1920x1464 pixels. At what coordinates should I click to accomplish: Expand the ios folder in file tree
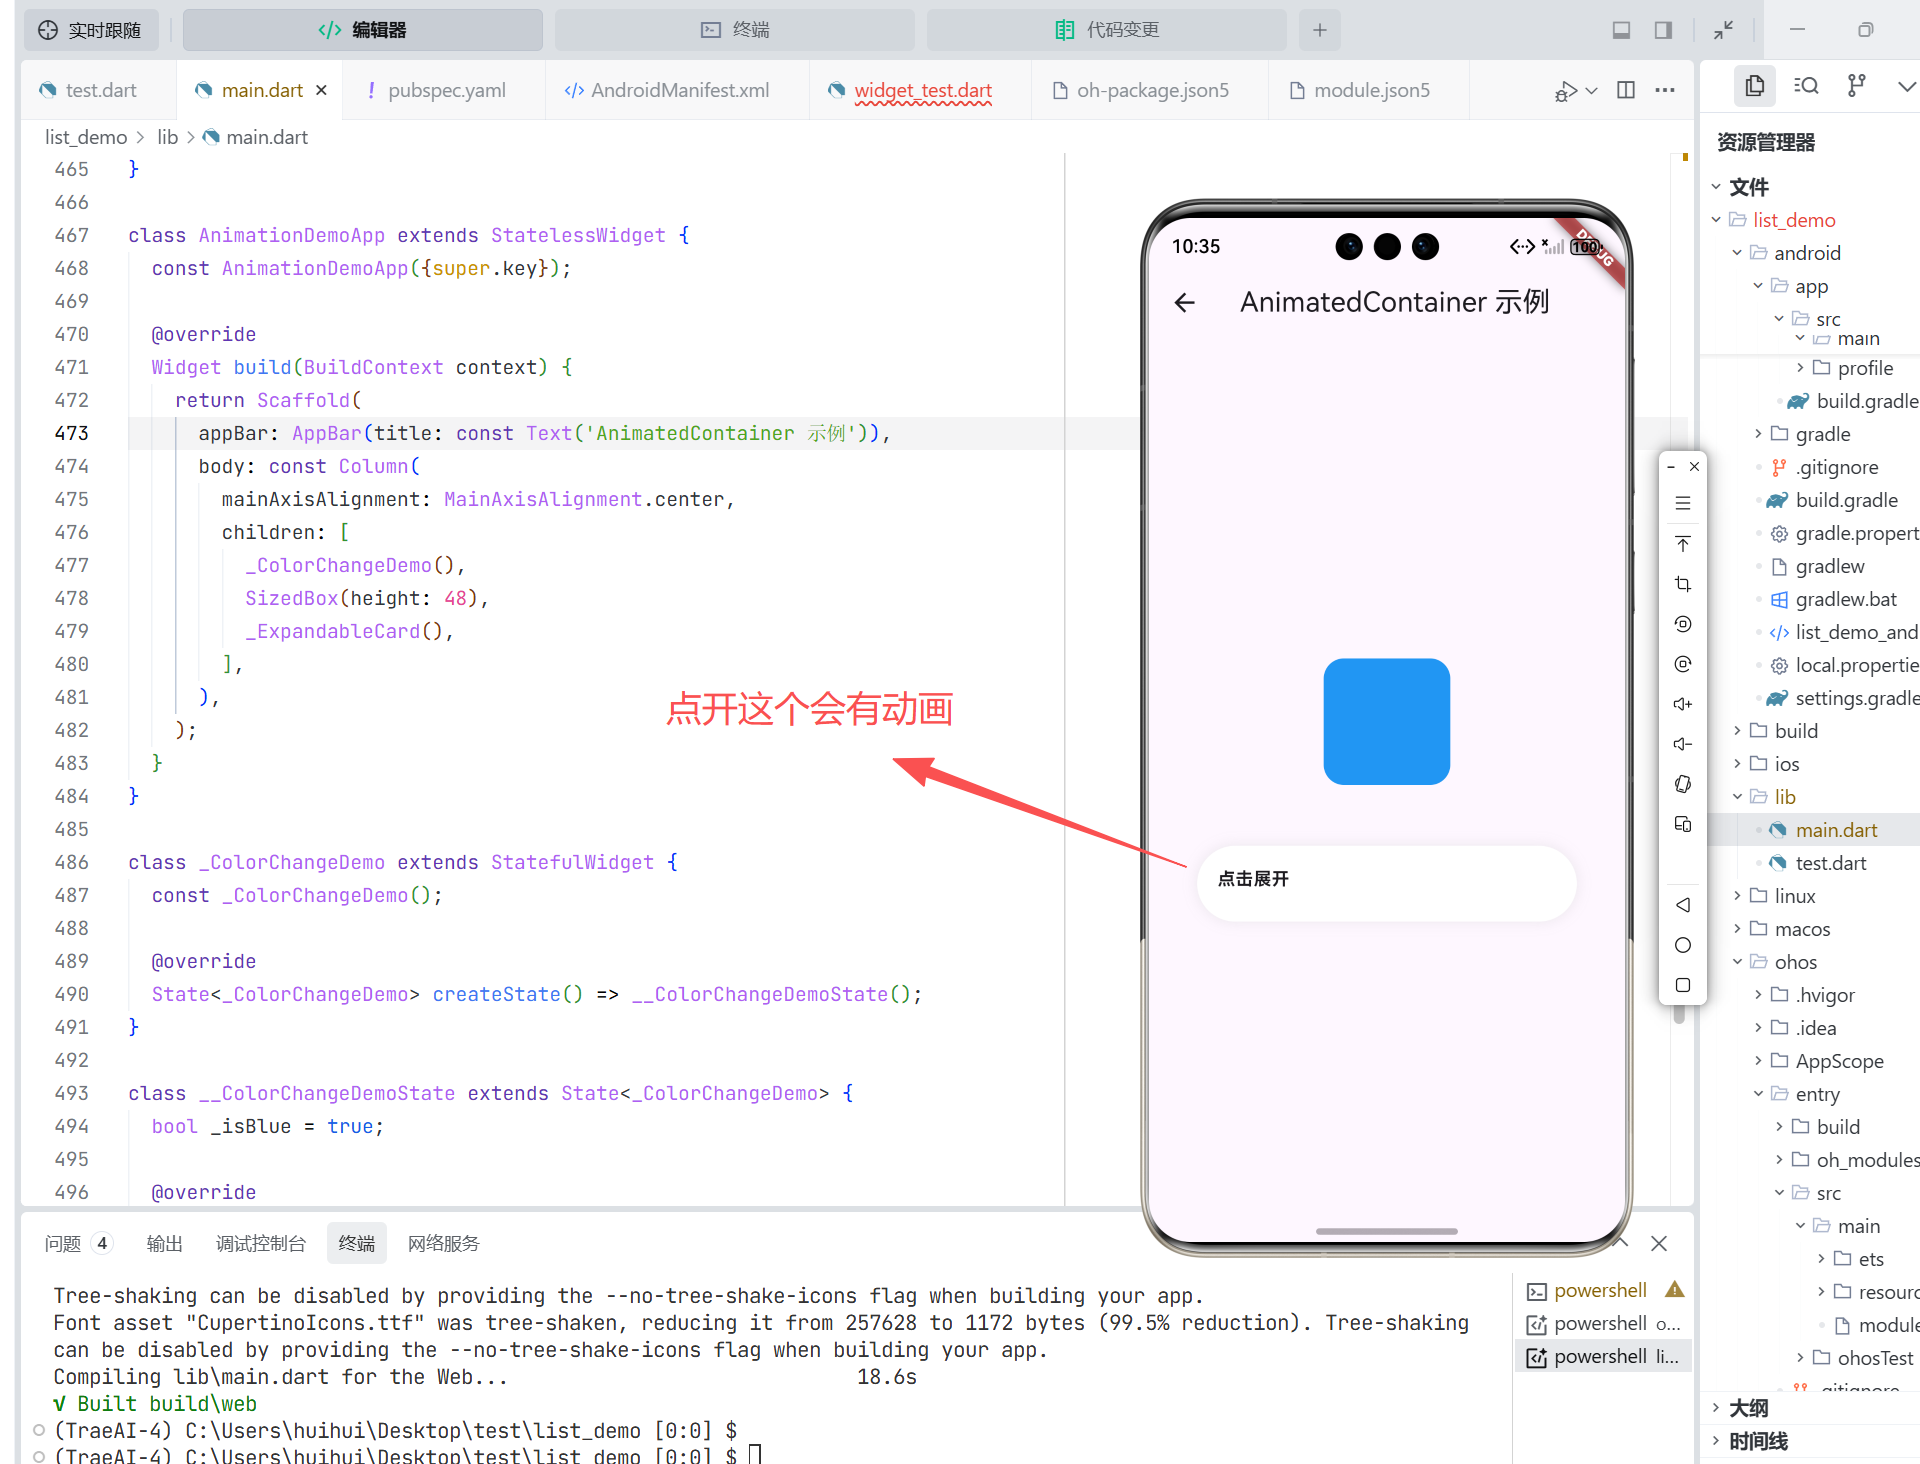1786,764
